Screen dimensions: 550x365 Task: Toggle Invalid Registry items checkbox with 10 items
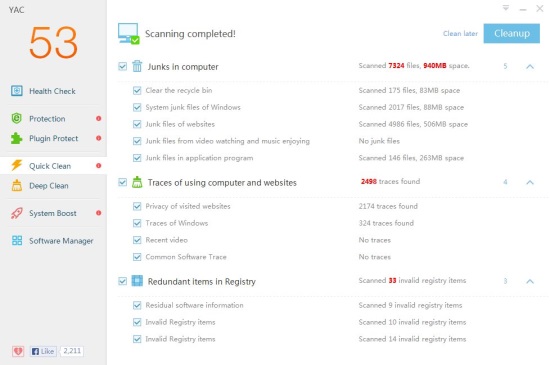tap(137, 322)
